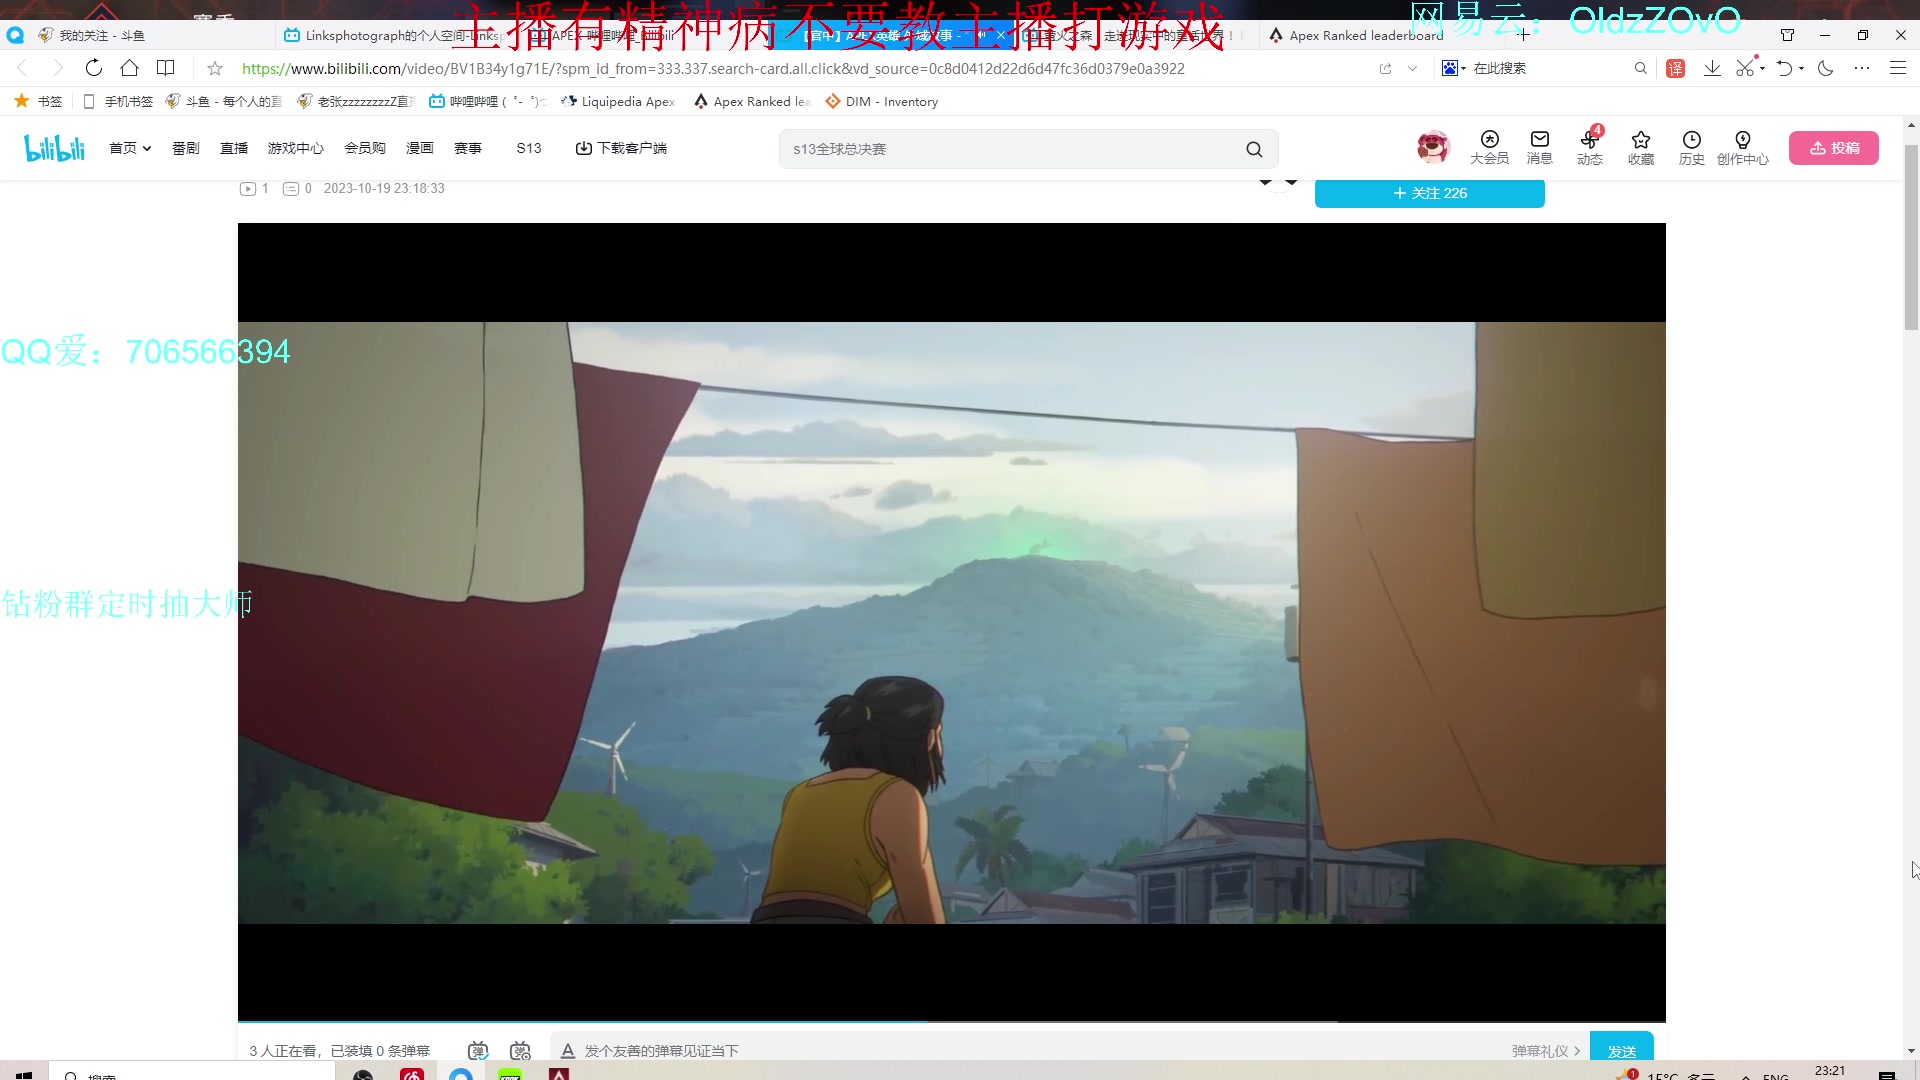This screenshot has width=1920, height=1080.
Task: Click the address bar URL
Action: (713, 68)
